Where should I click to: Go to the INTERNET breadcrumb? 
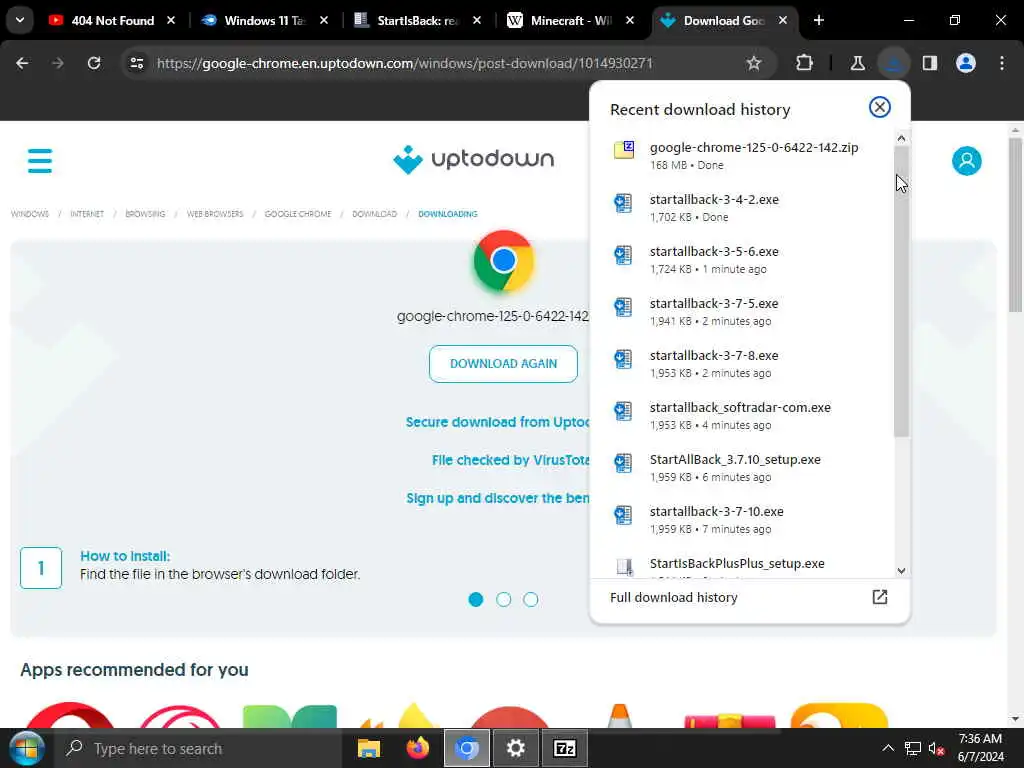click(x=87, y=214)
